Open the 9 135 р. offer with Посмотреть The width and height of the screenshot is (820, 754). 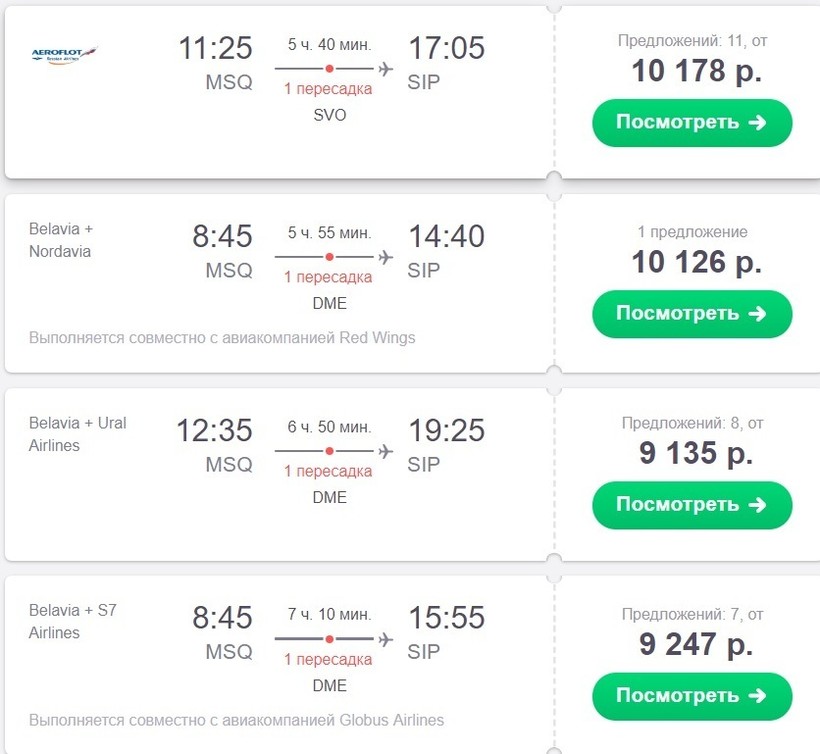[x=692, y=505]
